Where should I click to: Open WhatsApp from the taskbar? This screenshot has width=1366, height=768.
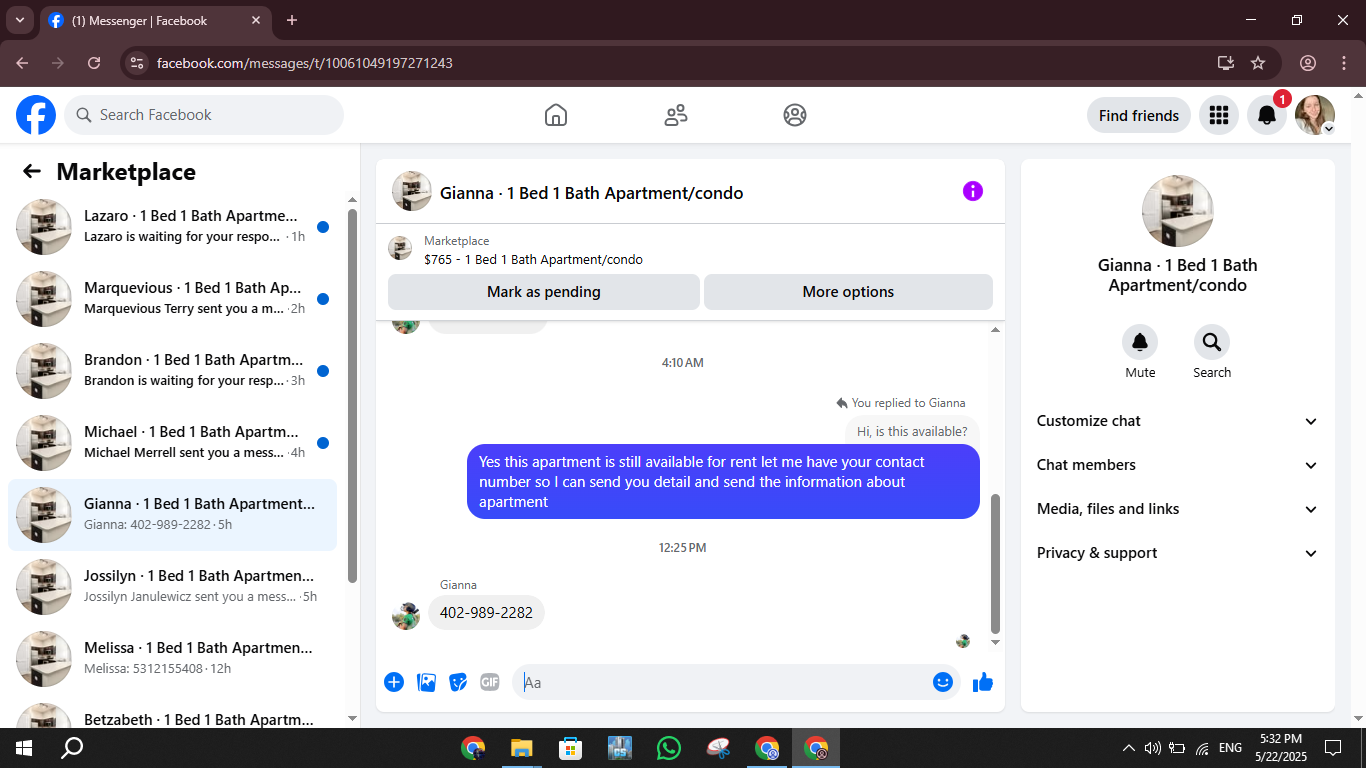tap(668, 748)
